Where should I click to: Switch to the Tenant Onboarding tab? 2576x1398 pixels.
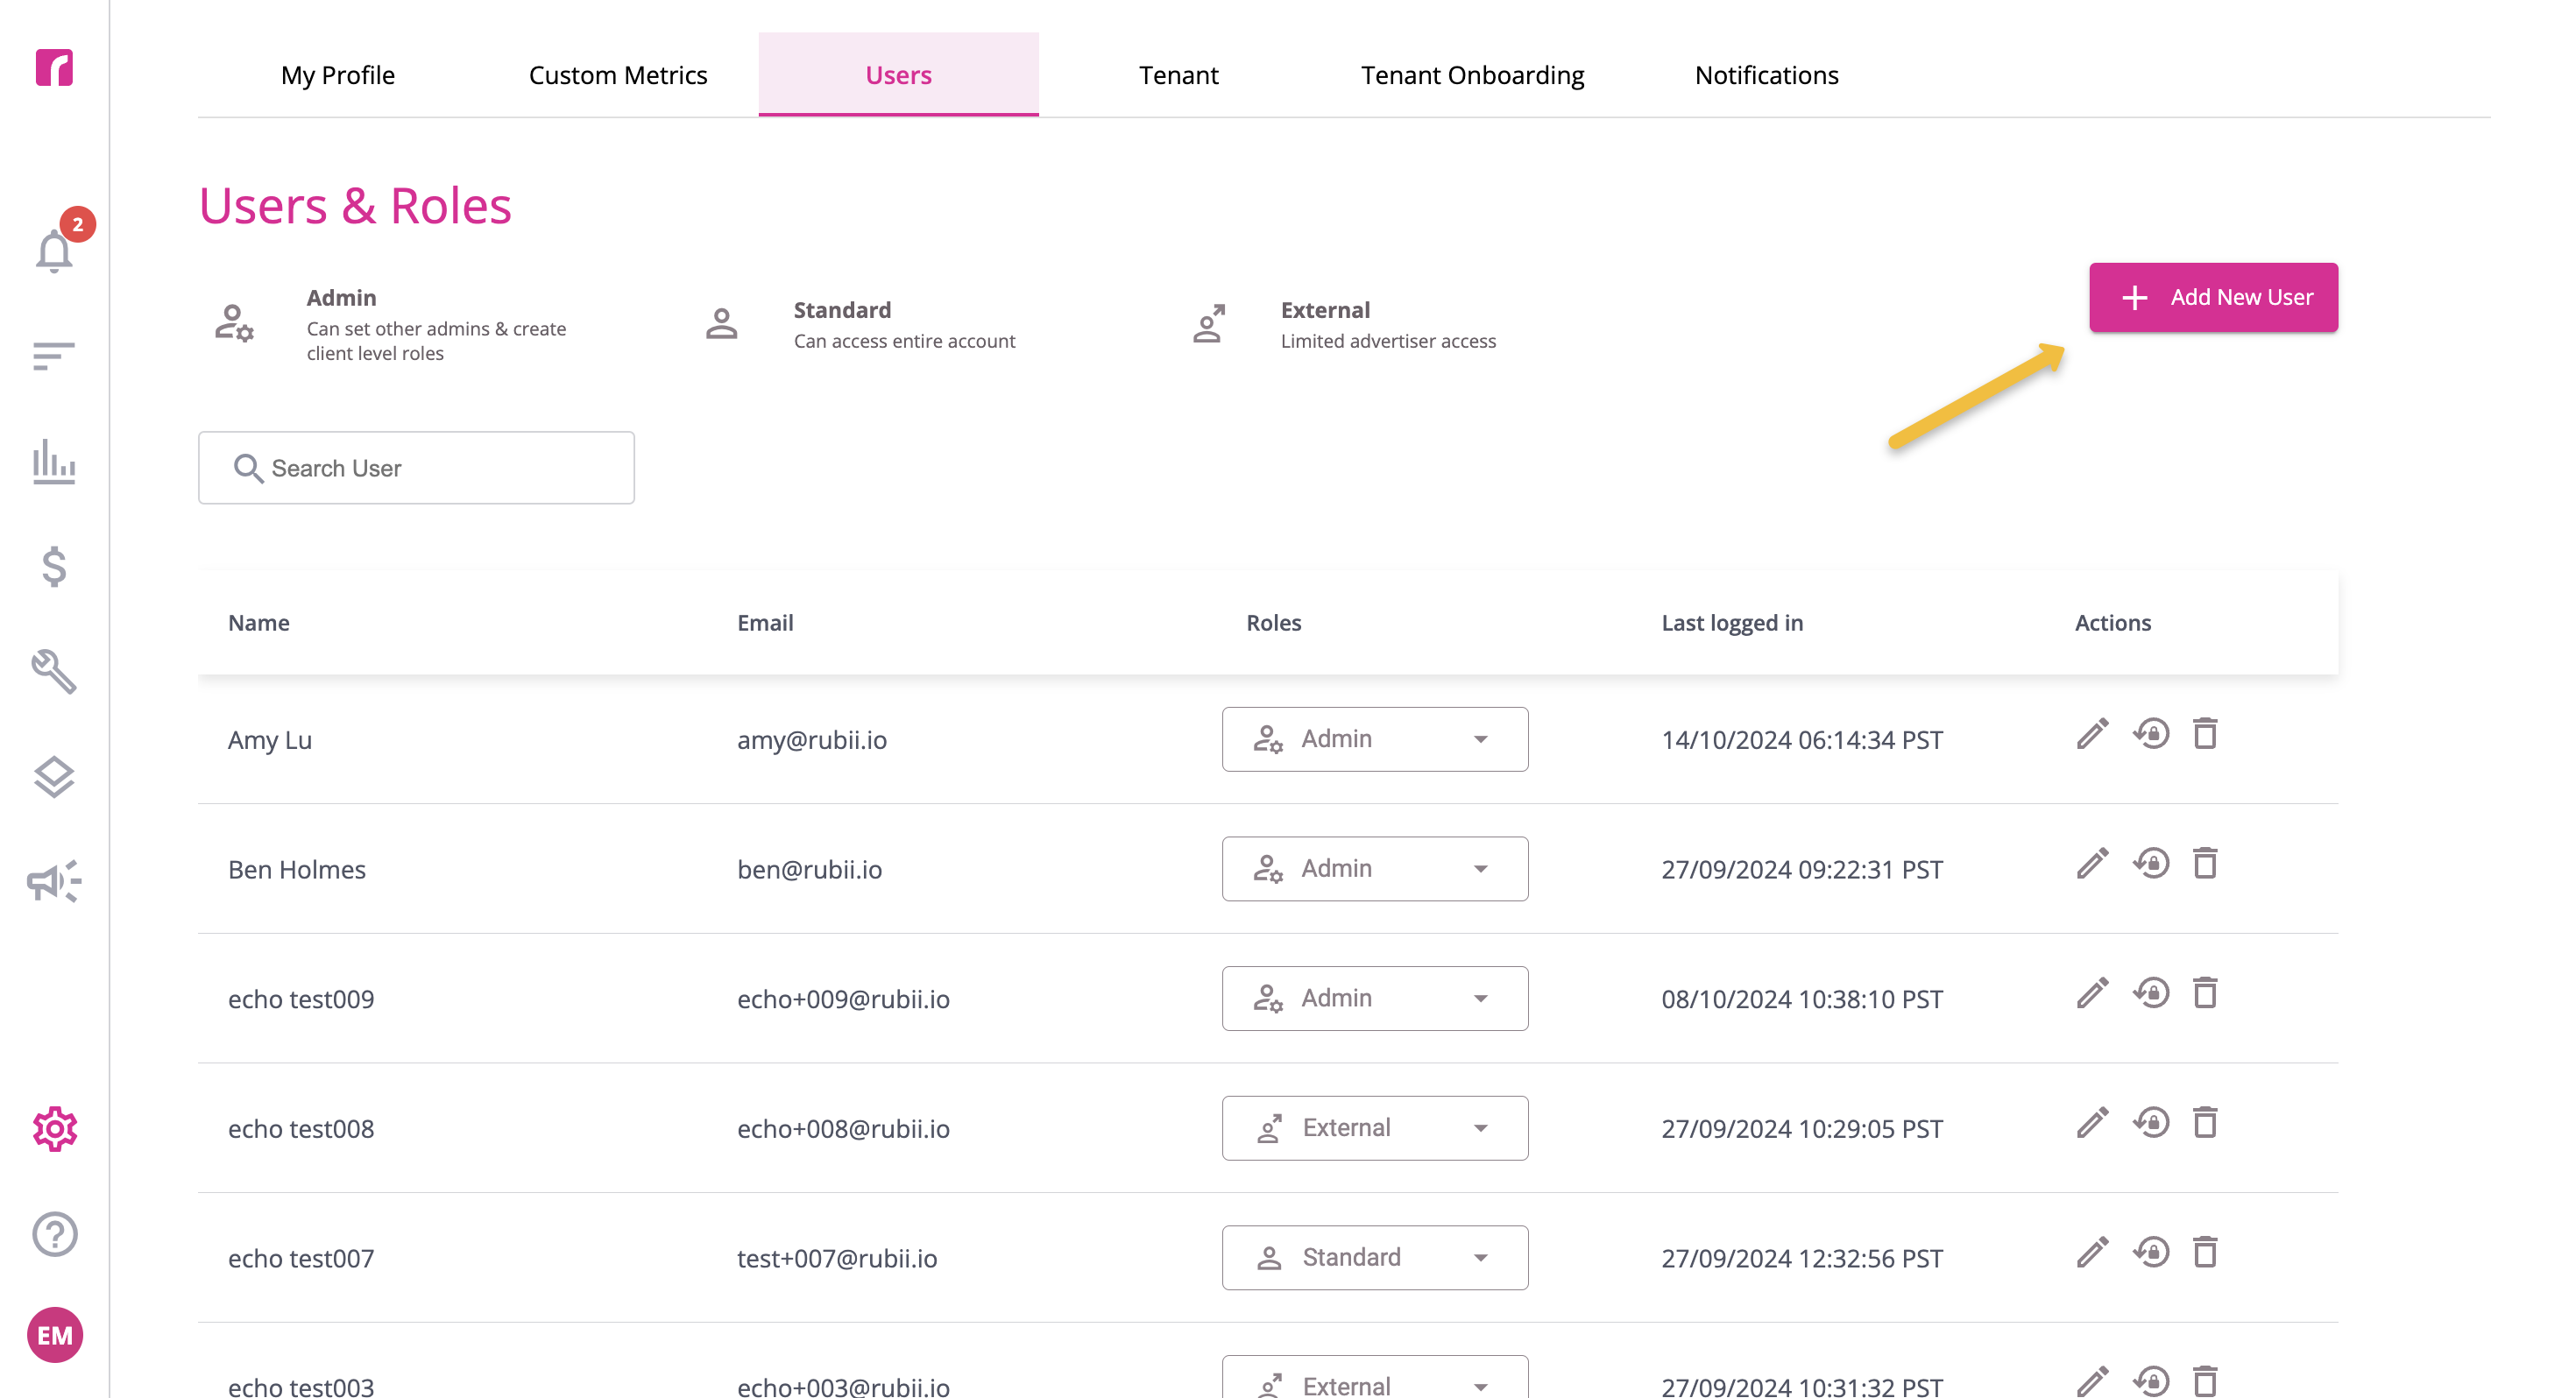point(1472,75)
